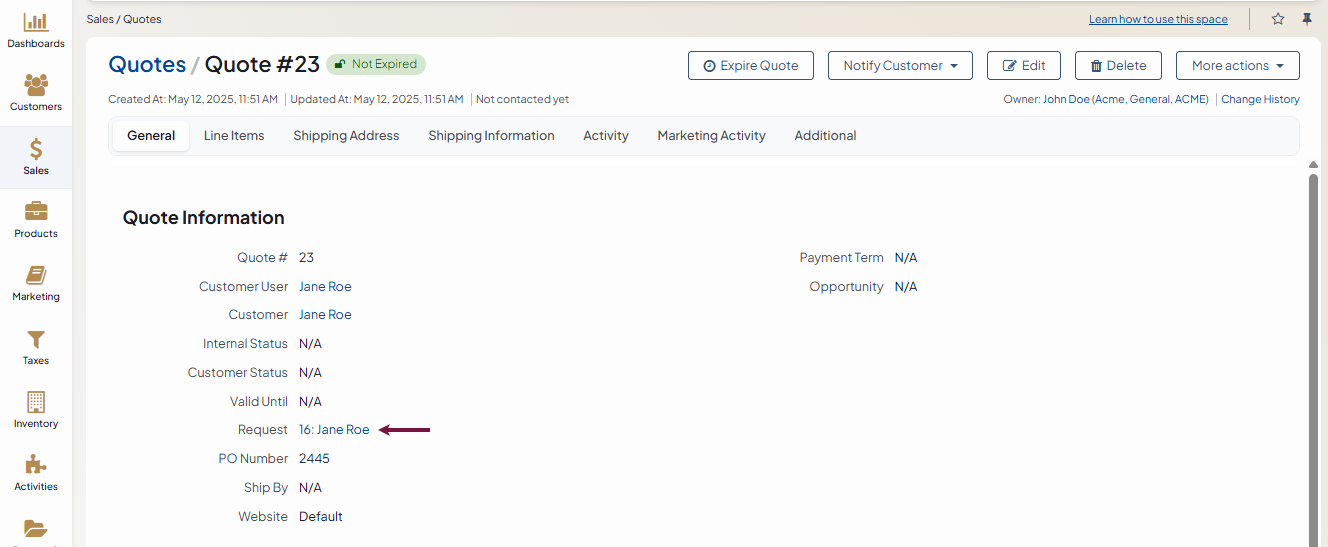Expand the Notify Customer dropdown
Image resolution: width=1328 pixels, height=547 pixels.
pyautogui.click(x=900, y=66)
